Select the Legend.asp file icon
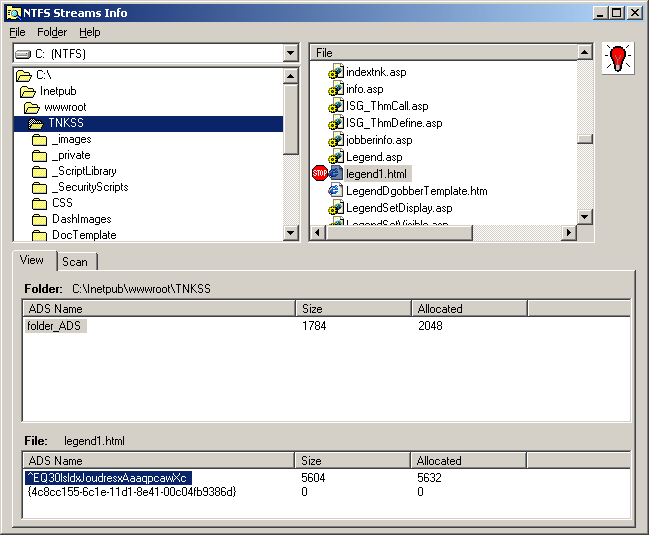This screenshot has width=649, height=535. click(x=336, y=156)
